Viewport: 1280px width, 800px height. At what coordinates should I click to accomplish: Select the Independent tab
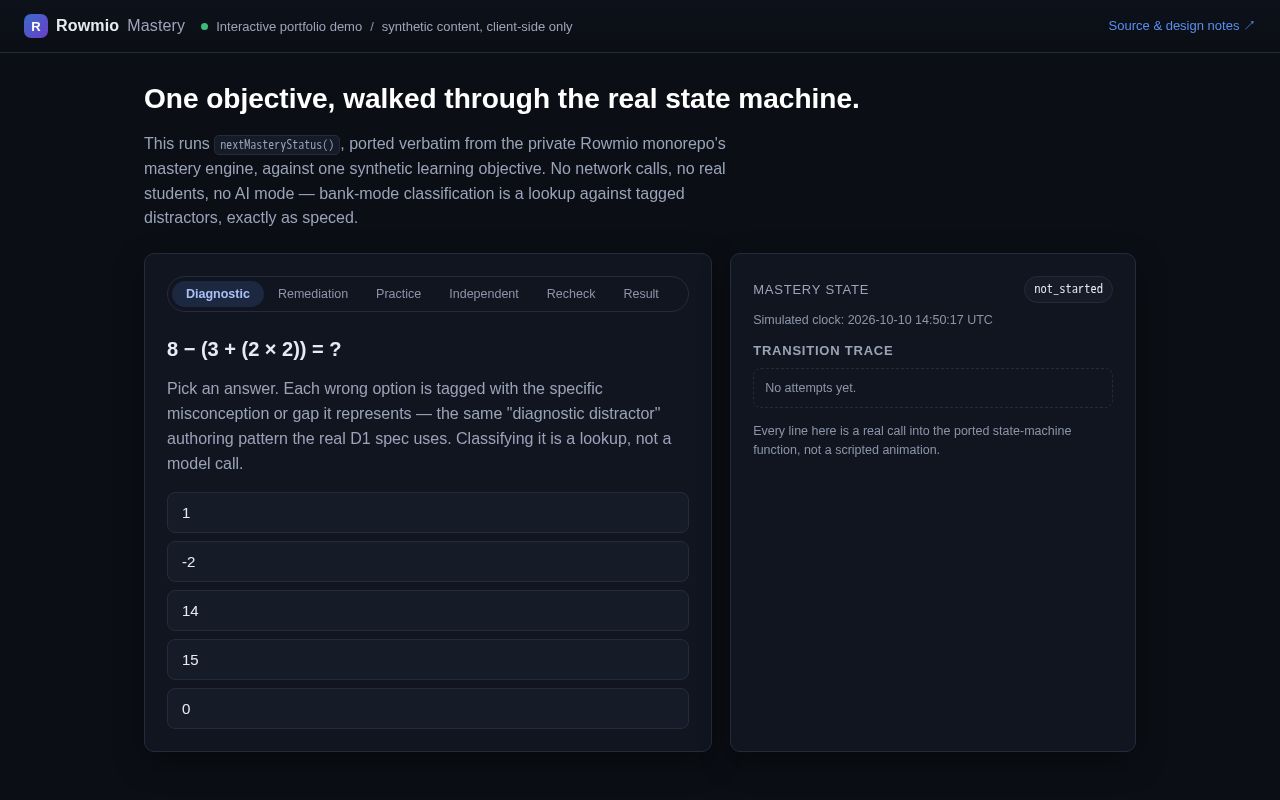tap(484, 294)
